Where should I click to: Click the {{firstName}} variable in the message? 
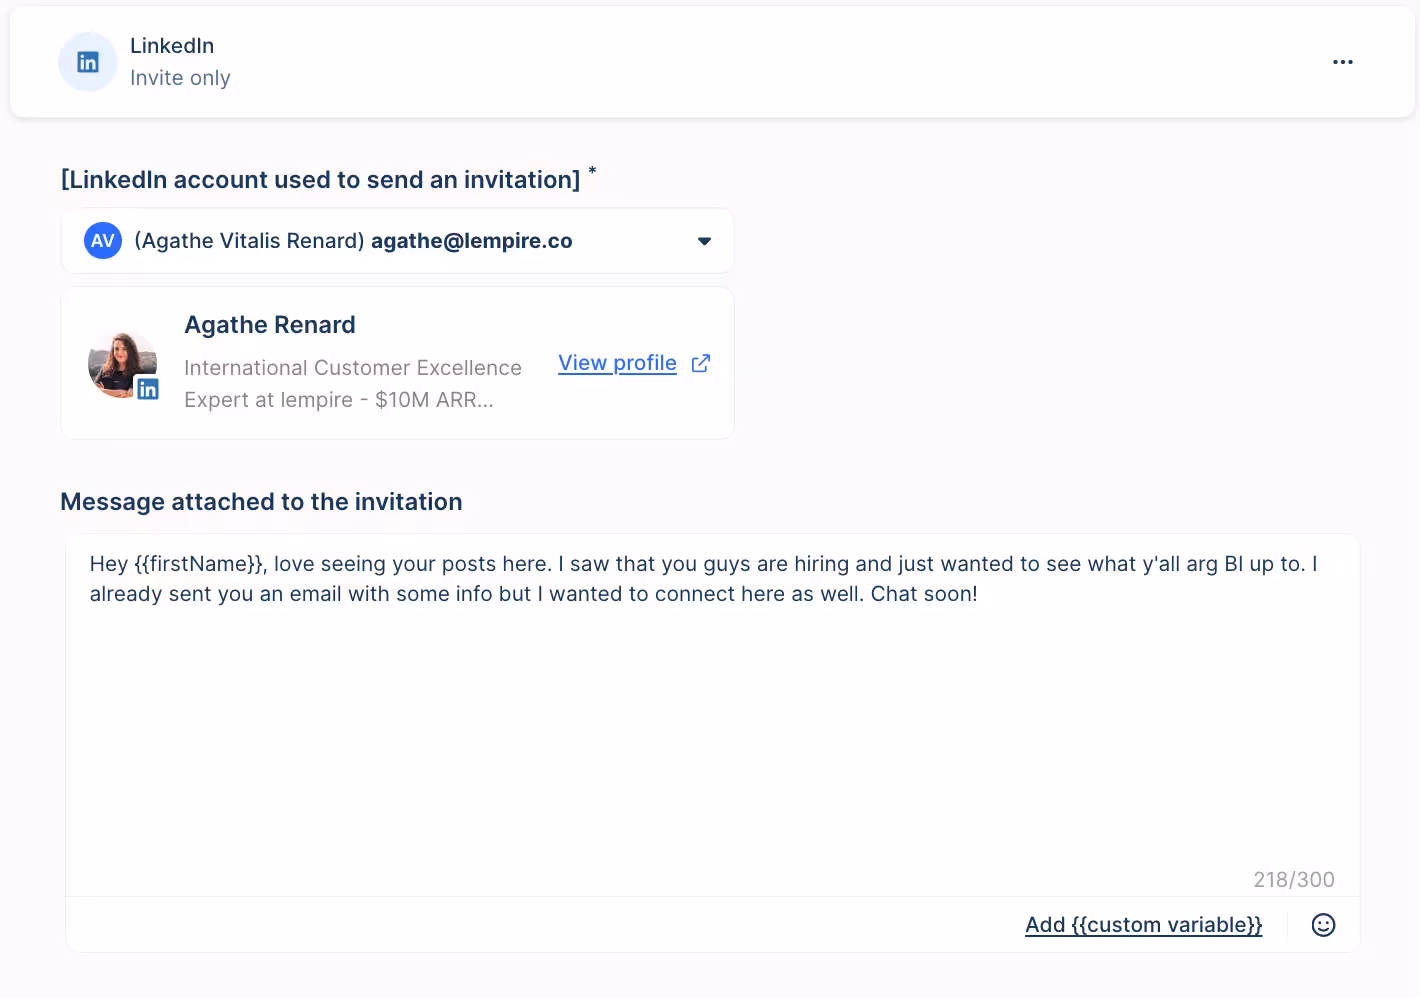coord(199,564)
